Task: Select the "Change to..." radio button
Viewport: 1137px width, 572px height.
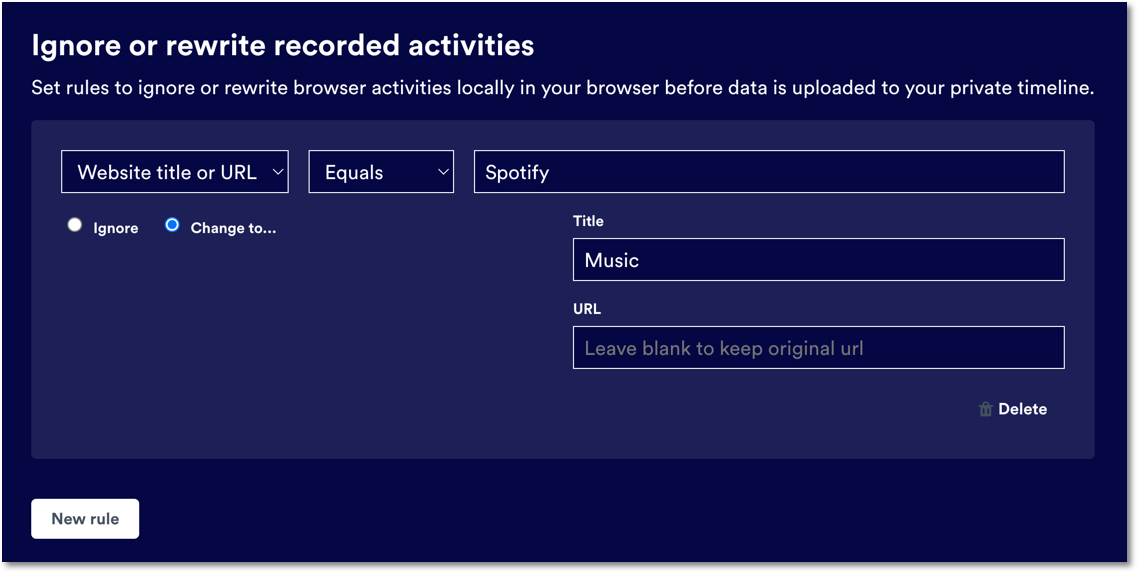Action: (x=172, y=225)
